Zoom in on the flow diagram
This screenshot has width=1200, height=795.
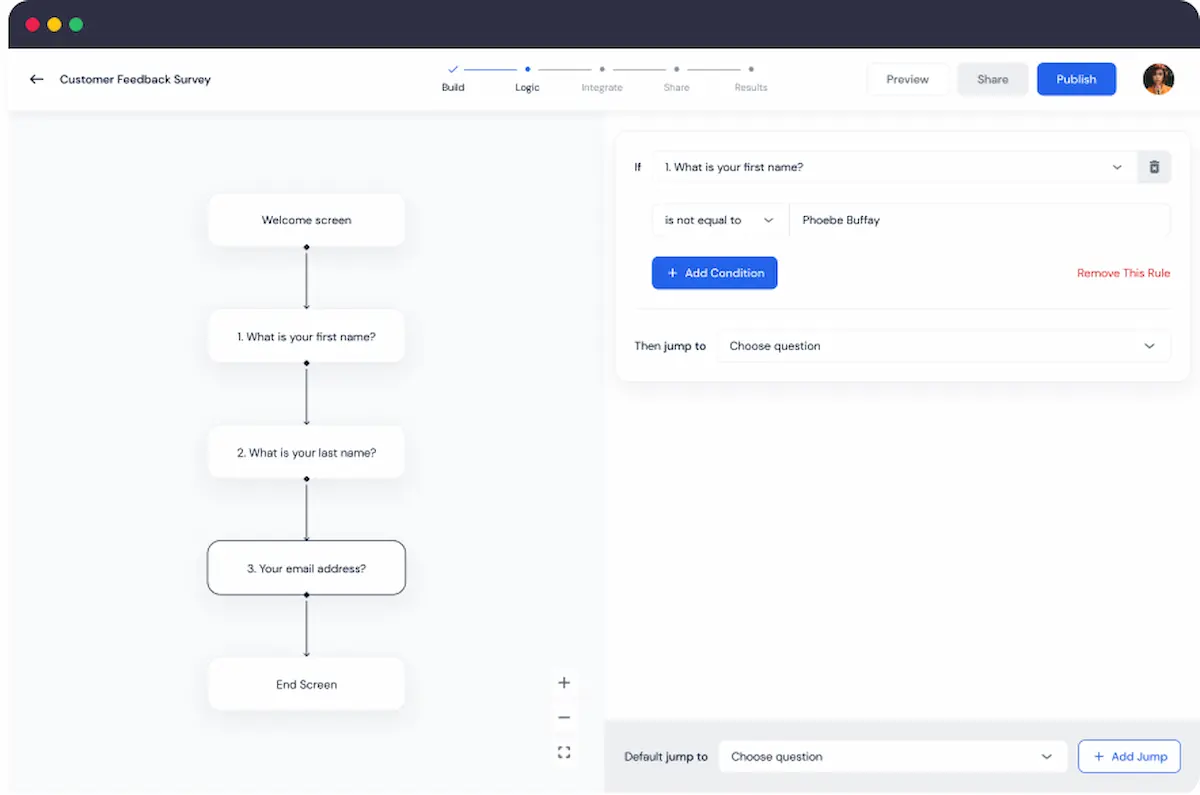pyautogui.click(x=564, y=683)
